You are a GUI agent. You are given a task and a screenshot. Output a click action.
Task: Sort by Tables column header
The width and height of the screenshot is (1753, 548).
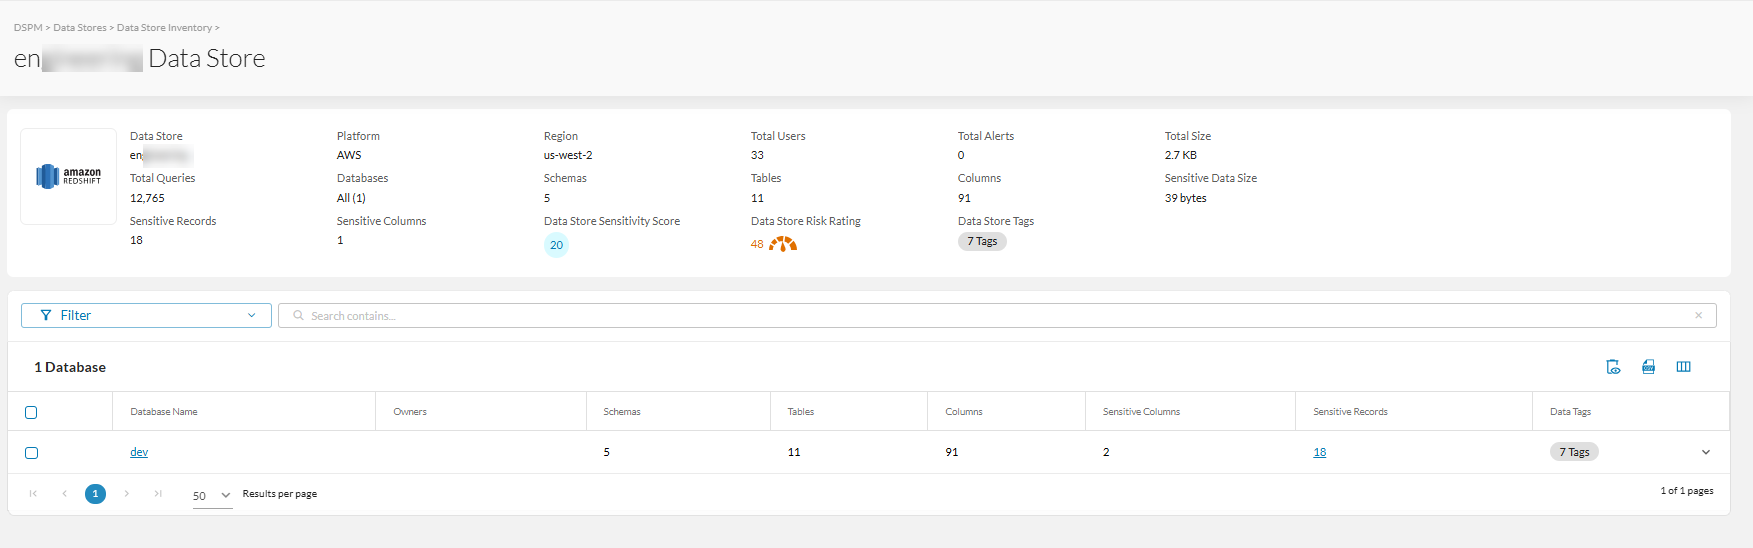pyautogui.click(x=801, y=412)
